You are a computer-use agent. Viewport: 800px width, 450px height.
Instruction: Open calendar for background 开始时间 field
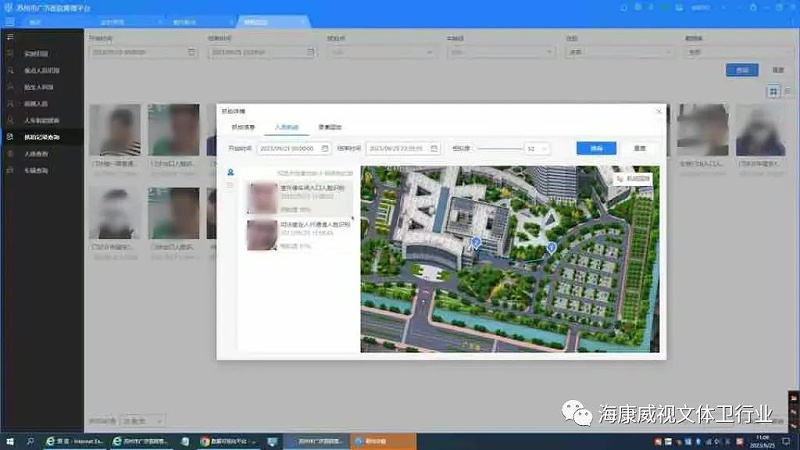[x=191, y=52]
